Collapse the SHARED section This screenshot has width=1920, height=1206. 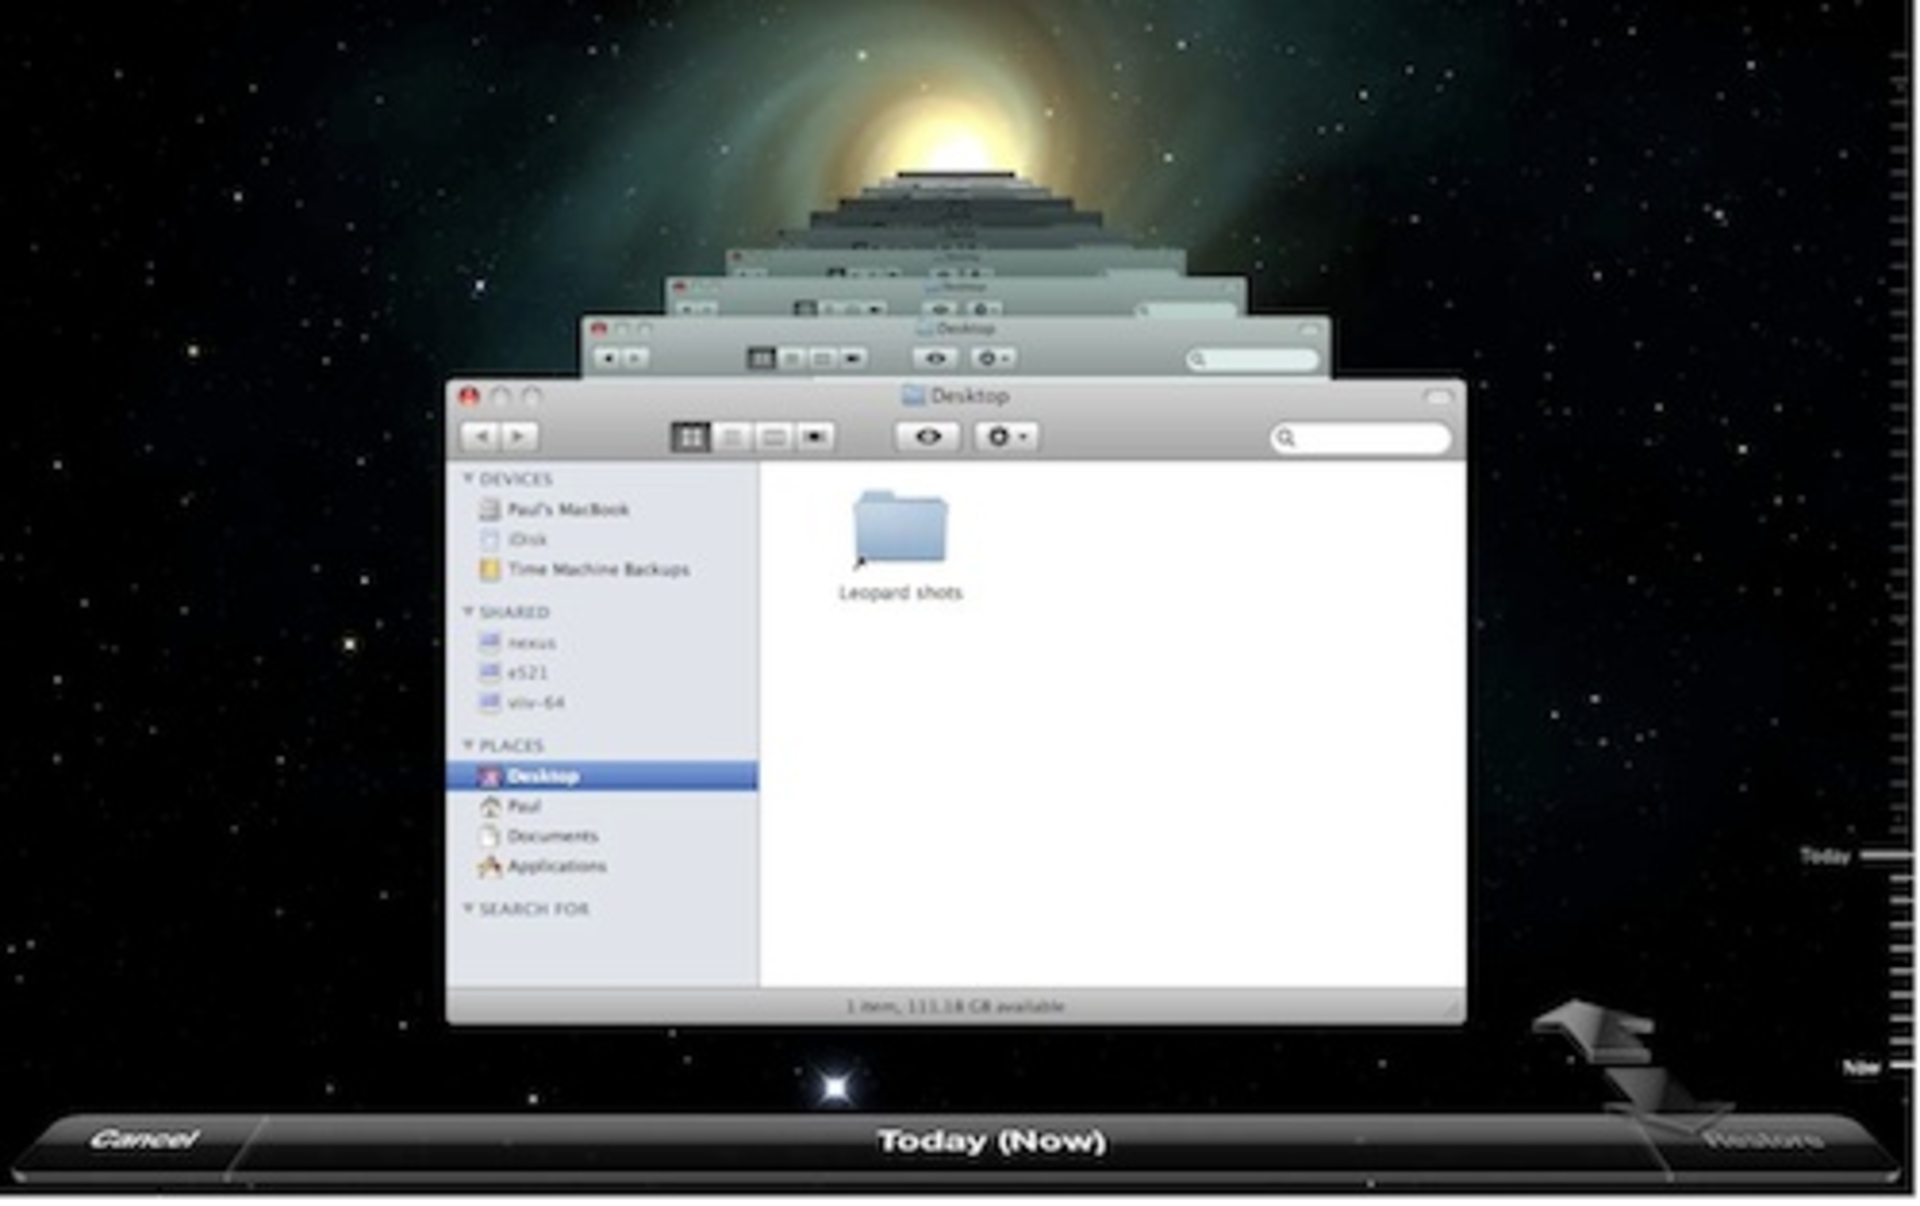pos(466,611)
